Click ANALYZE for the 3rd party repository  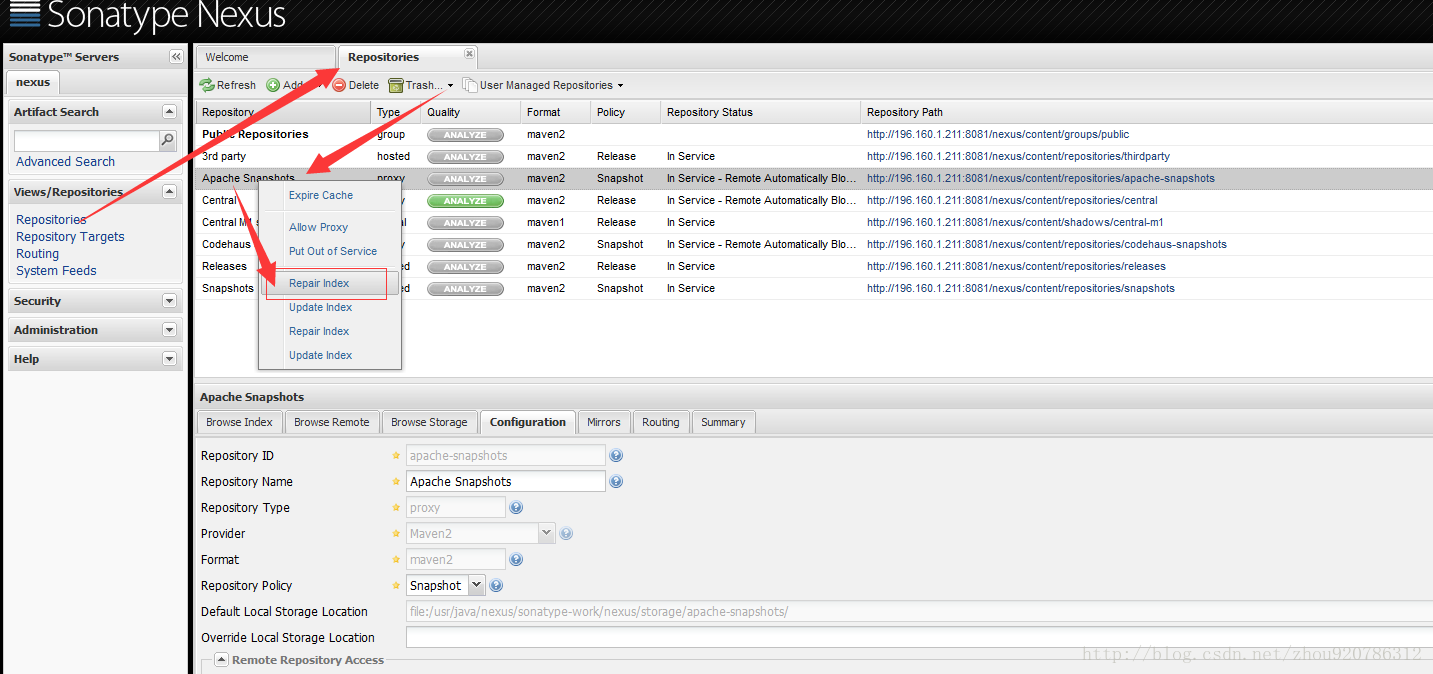465,157
